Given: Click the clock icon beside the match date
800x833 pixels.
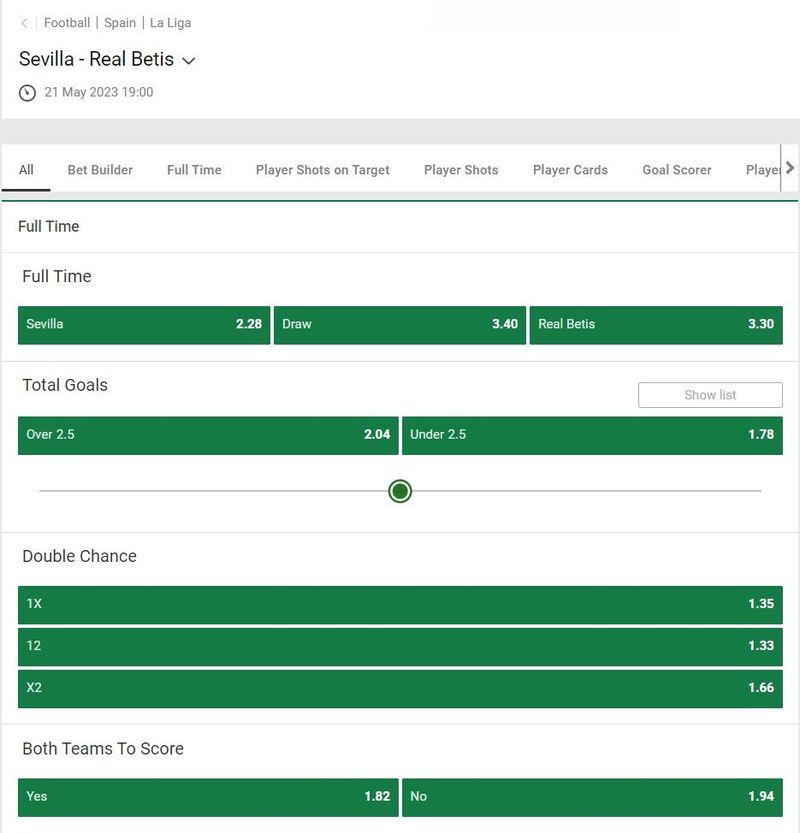Looking at the screenshot, I should (x=27, y=93).
